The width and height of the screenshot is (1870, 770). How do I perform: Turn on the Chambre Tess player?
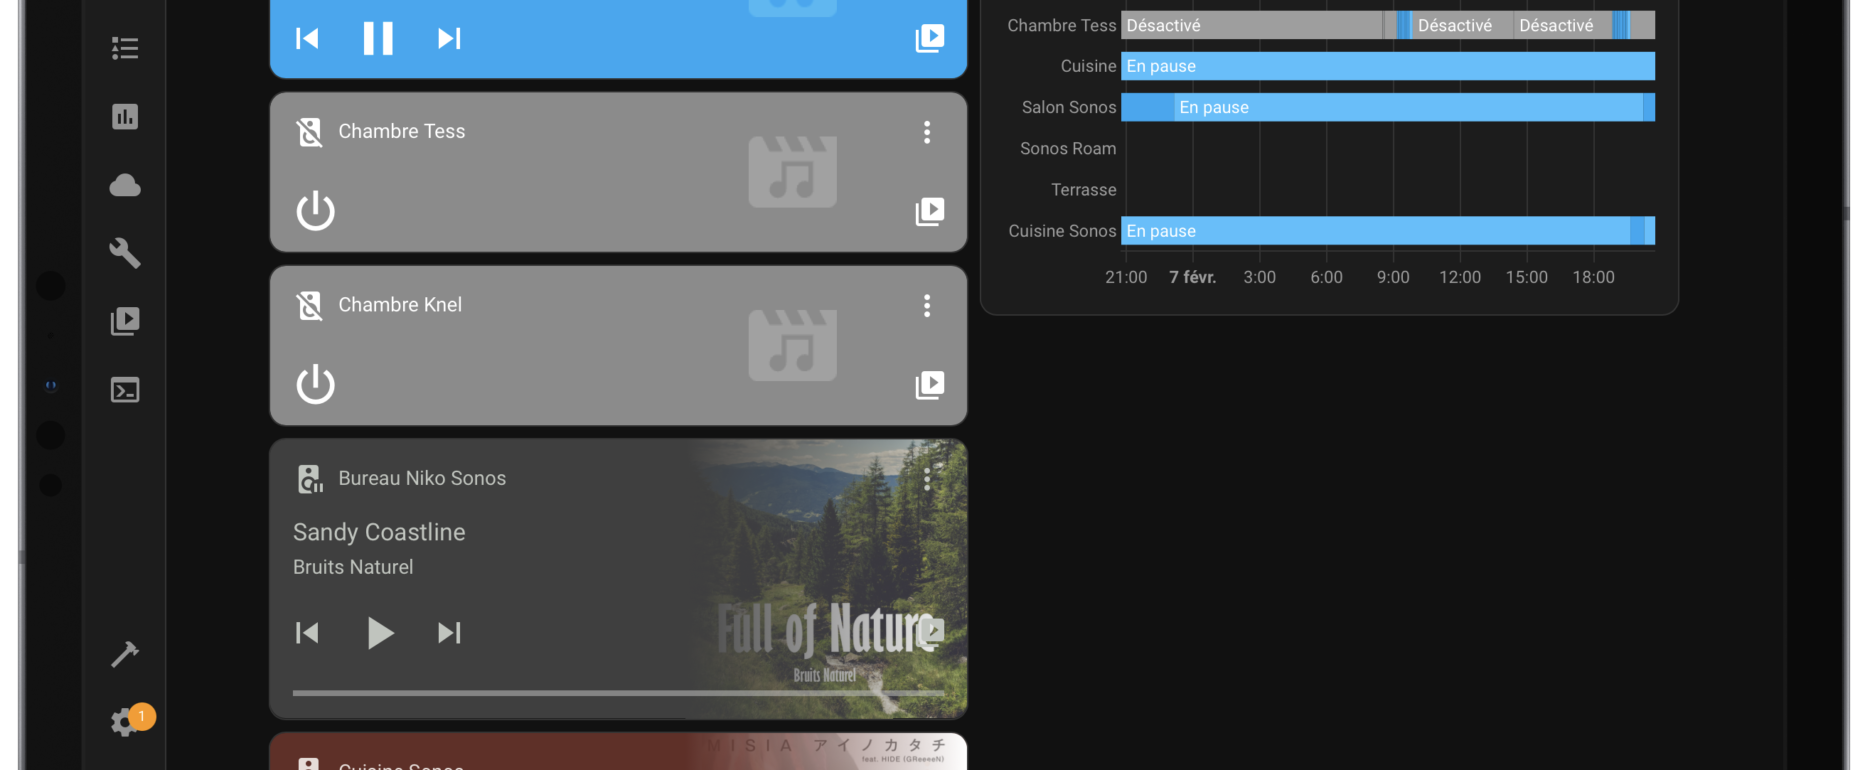(x=316, y=211)
